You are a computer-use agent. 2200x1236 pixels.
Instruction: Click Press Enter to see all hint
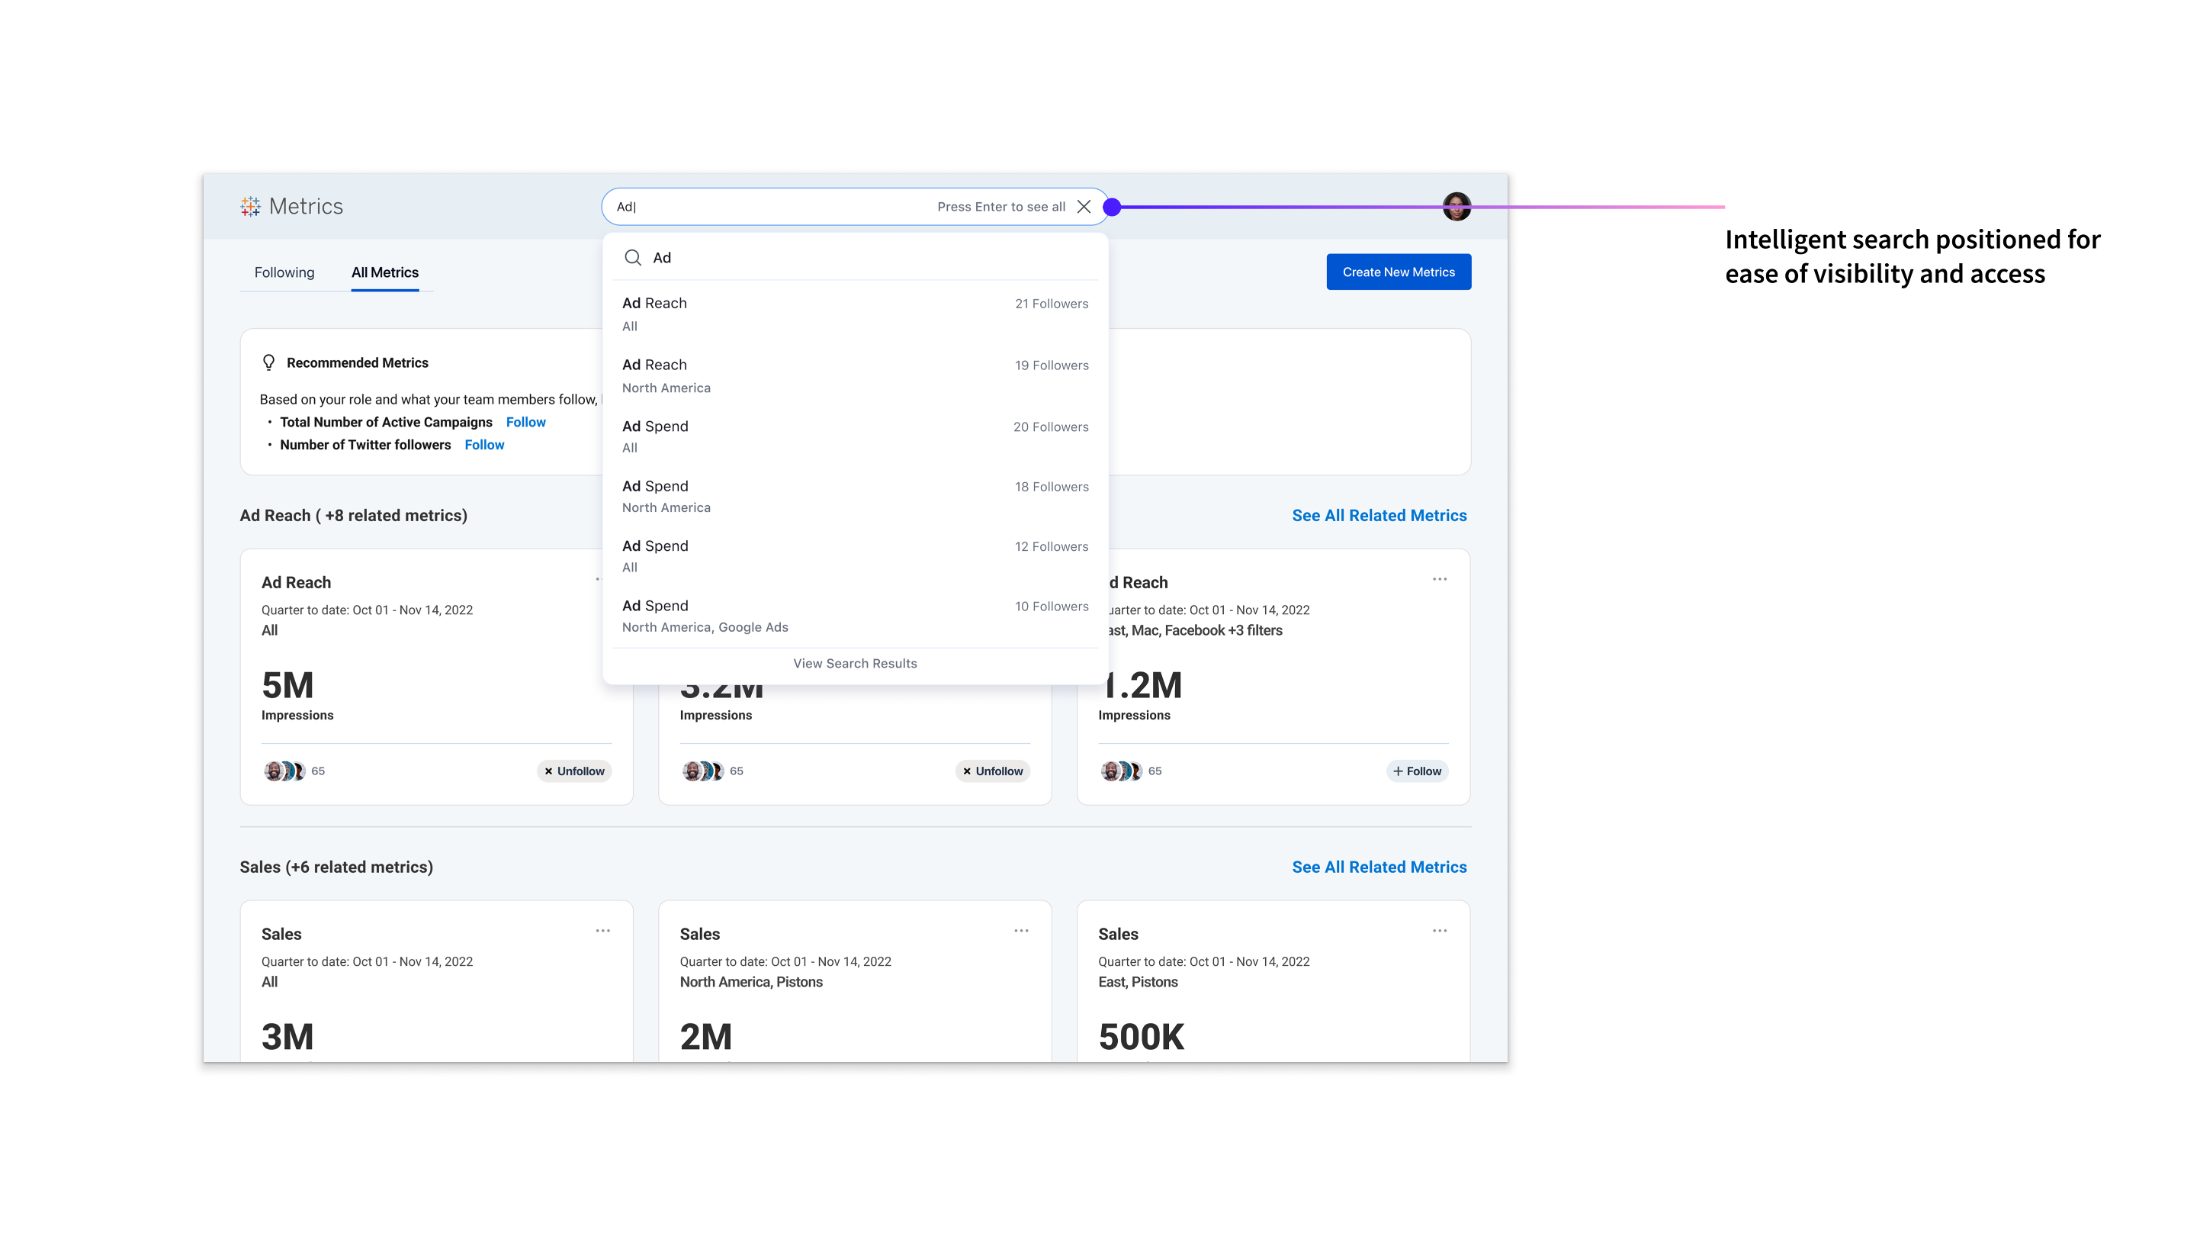coord(1001,207)
